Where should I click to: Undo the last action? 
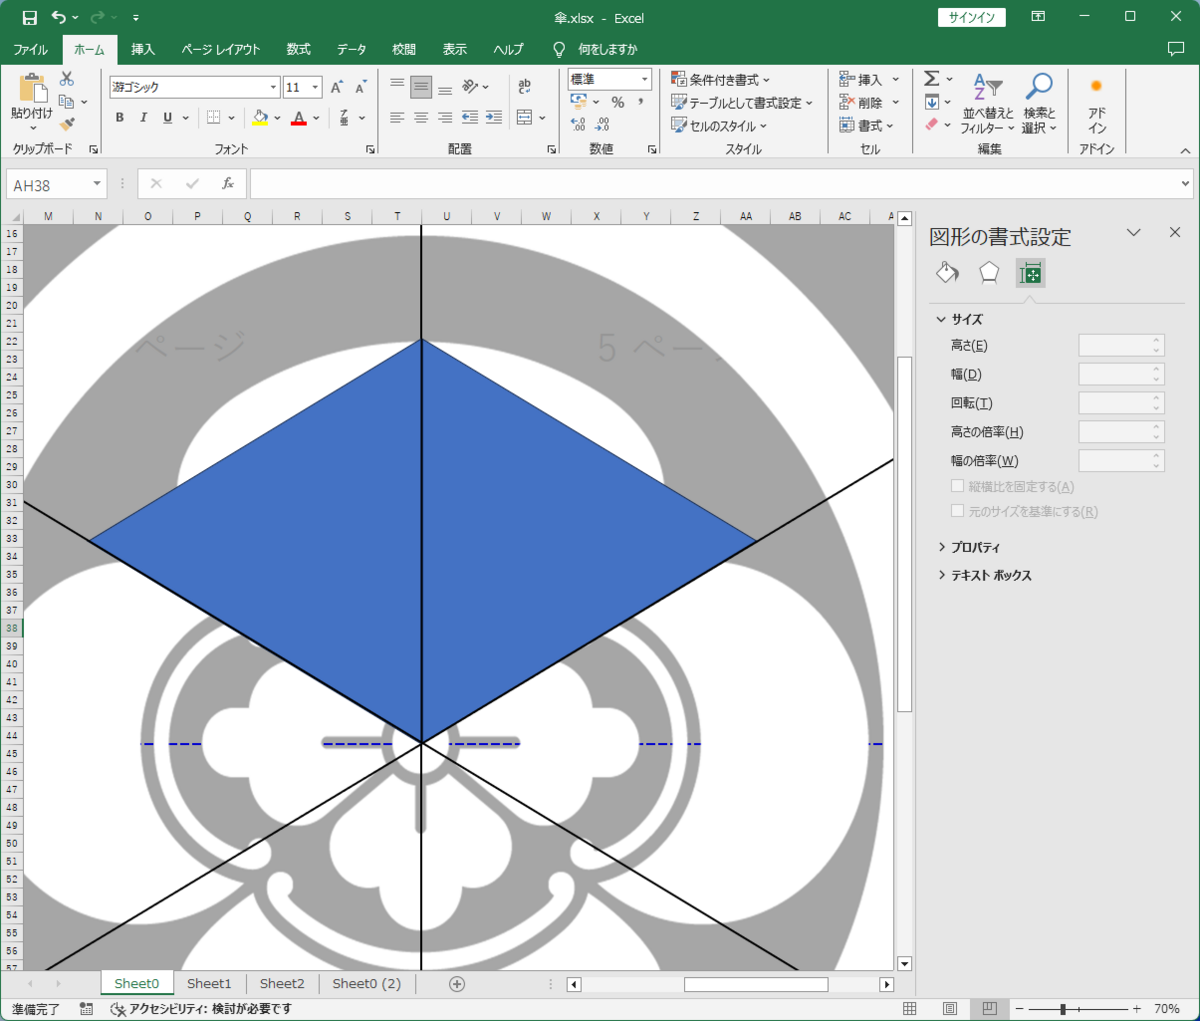(x=59, y=18)
